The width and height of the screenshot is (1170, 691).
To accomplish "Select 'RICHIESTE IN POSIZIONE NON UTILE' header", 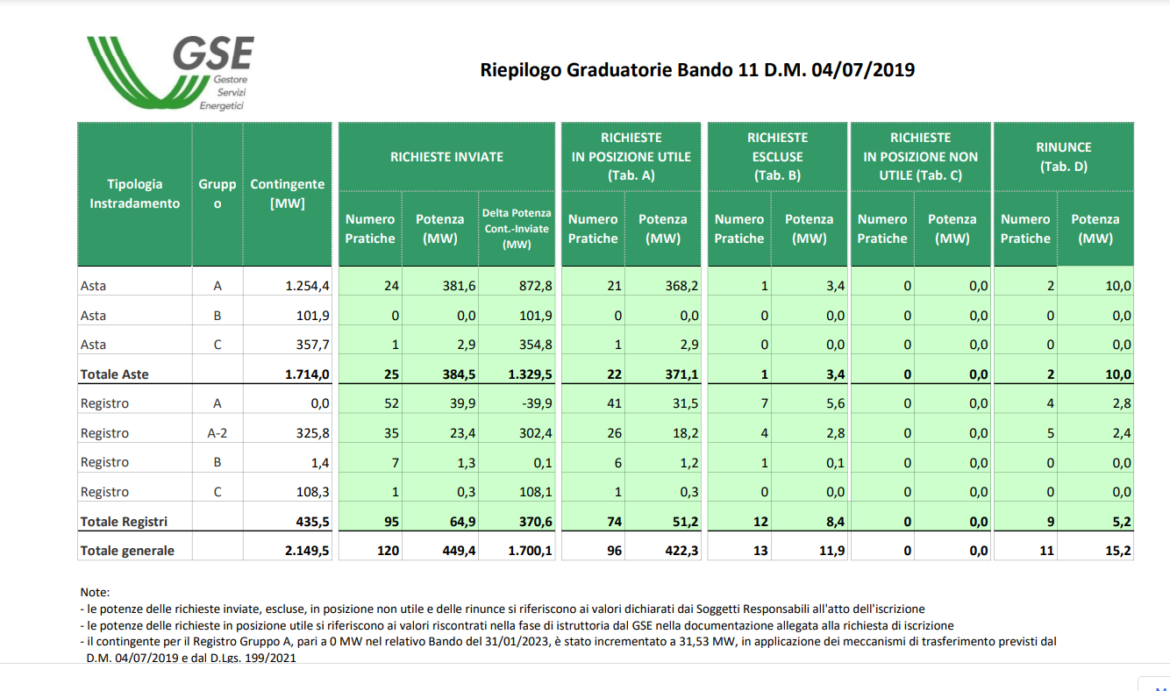I will [920, 156].
